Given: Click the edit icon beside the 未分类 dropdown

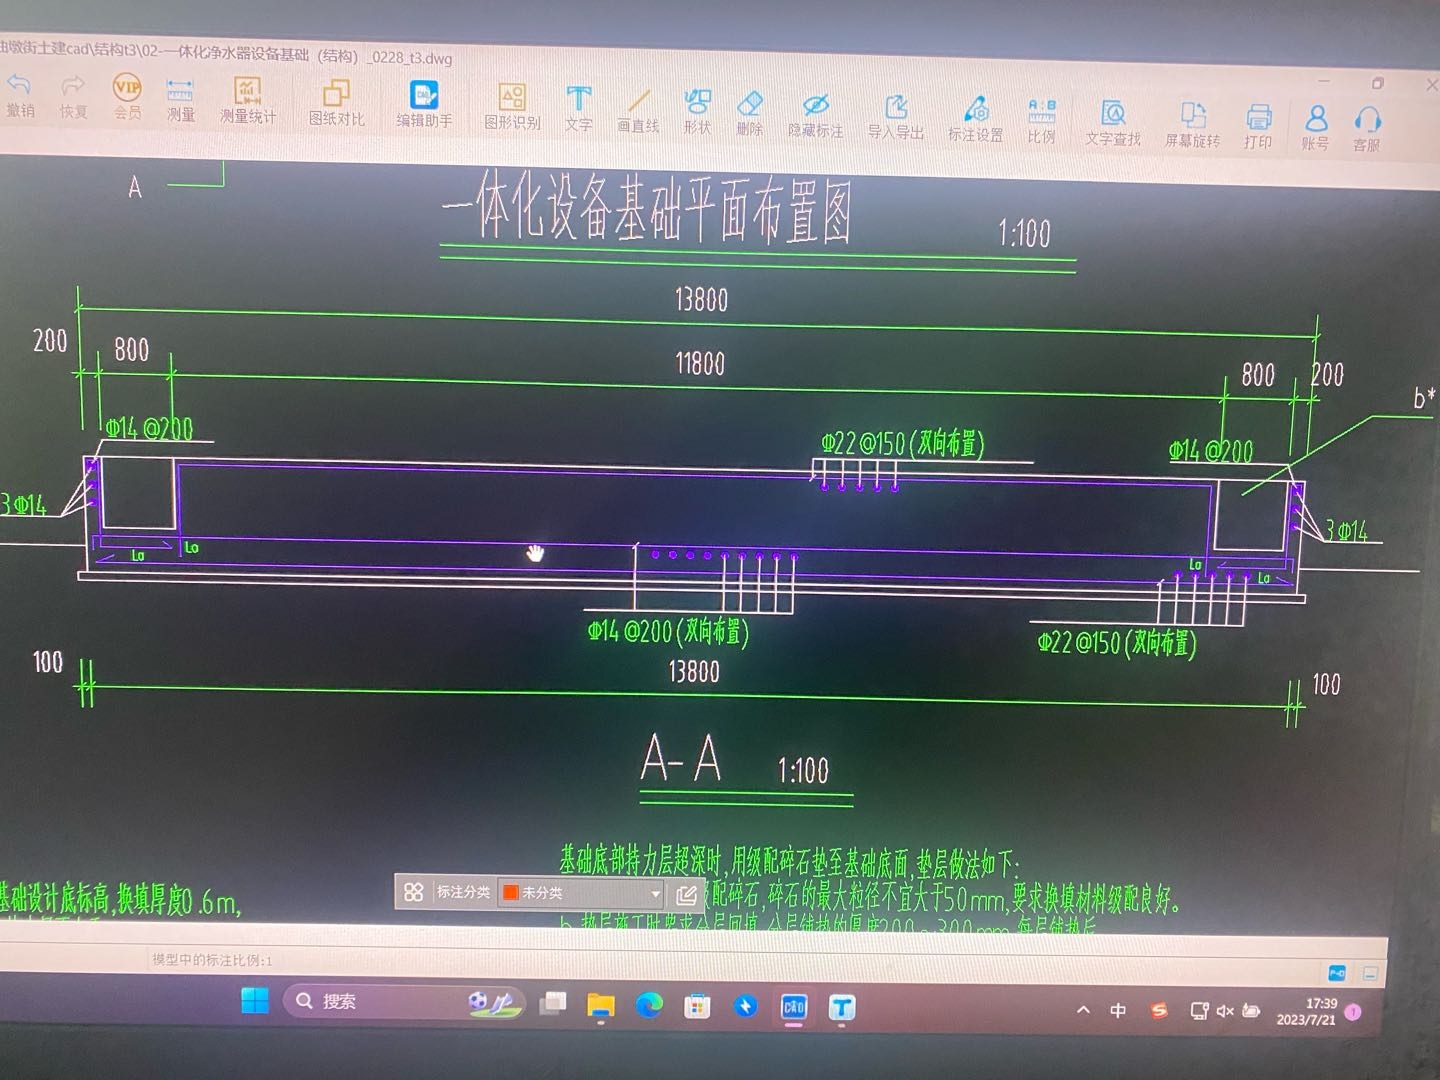Looking at the screenshot, I should (686, 894).
